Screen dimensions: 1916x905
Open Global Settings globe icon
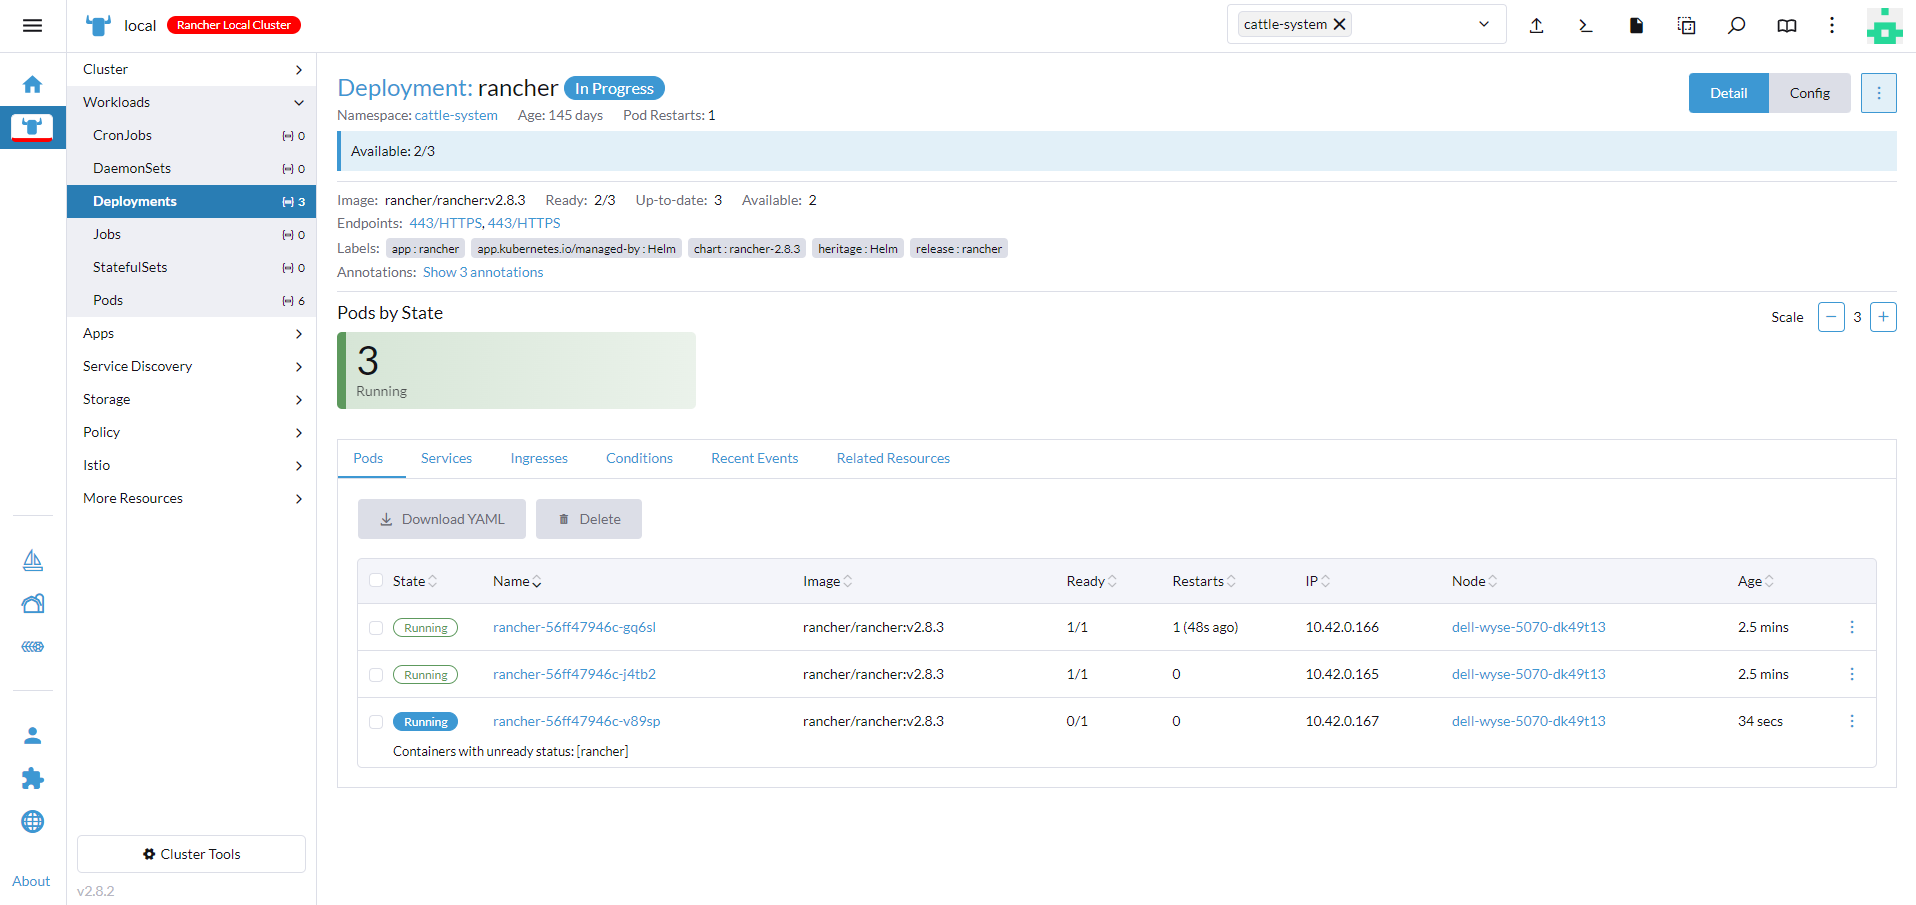(x=32, y=821)
